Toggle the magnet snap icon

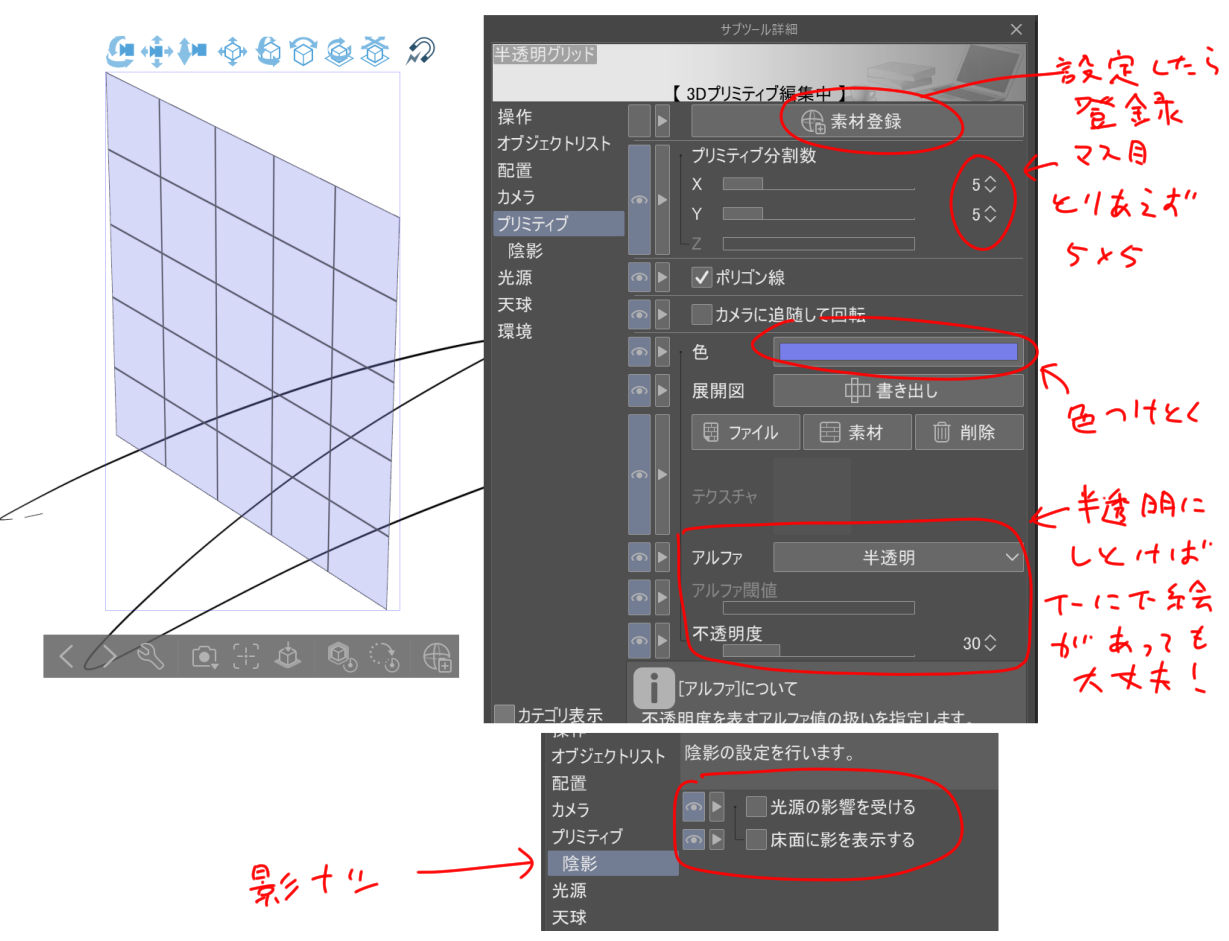[x=419, y=50]
